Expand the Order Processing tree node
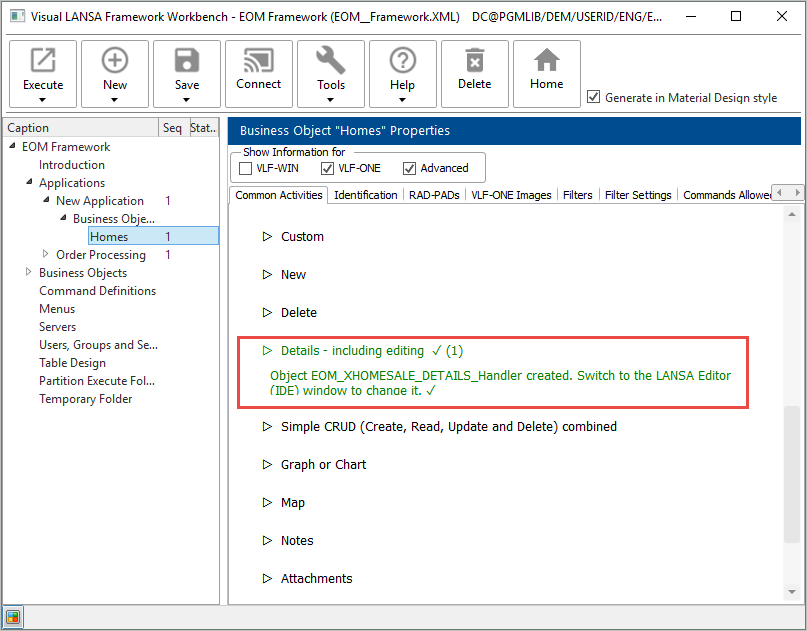Image resolution: width=807 pixels, height=631 pixels. 46,254
